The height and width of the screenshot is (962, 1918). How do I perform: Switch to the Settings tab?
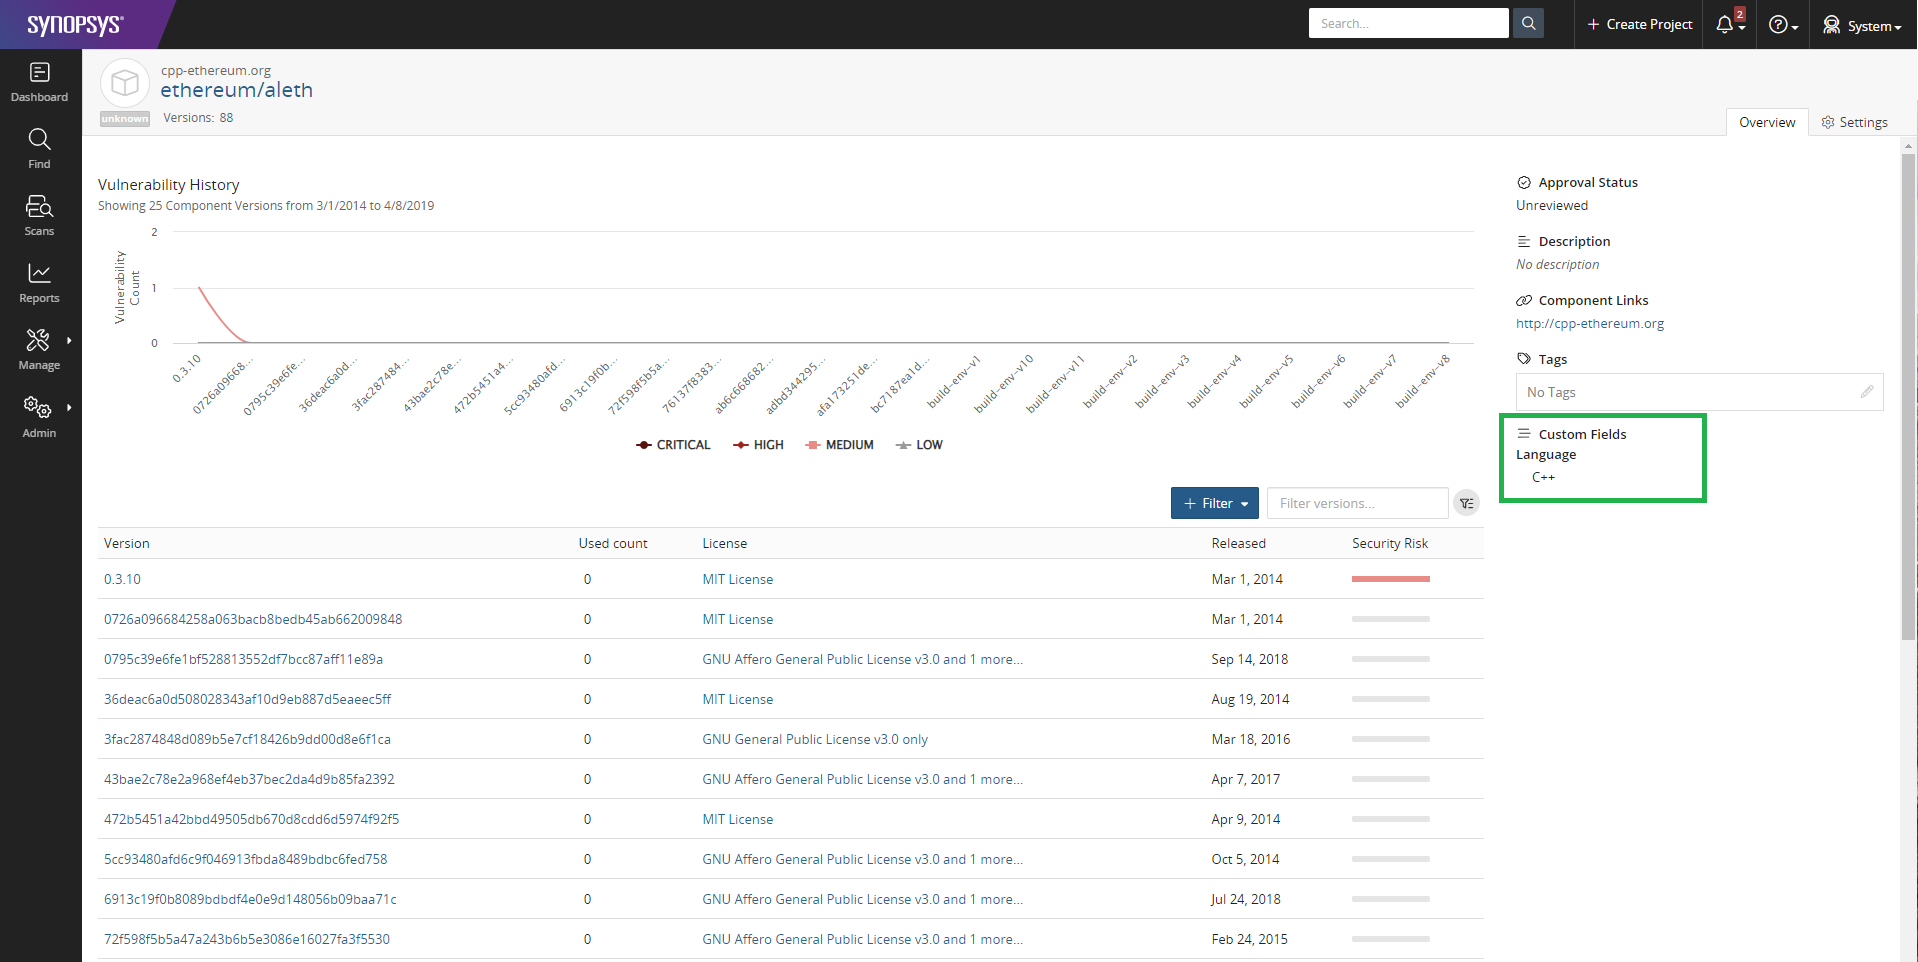(x=1854, y=122)
